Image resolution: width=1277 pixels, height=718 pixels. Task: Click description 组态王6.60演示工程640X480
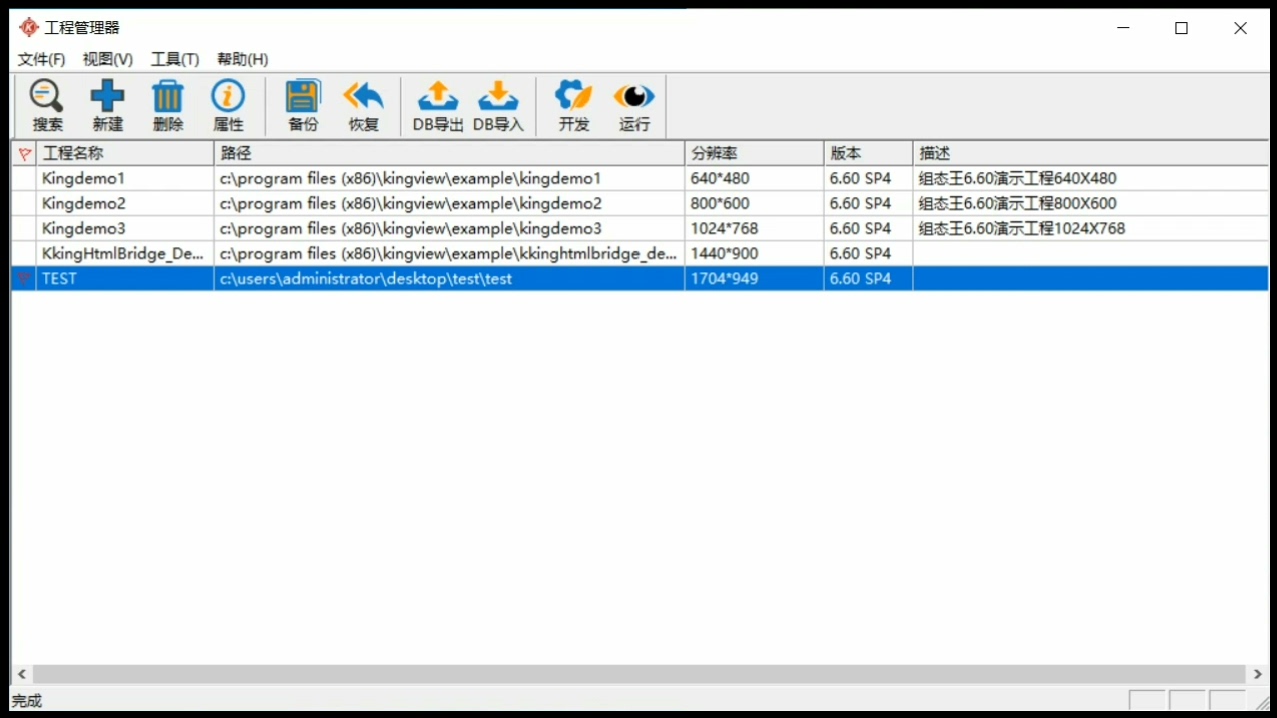coord(1018,179)
